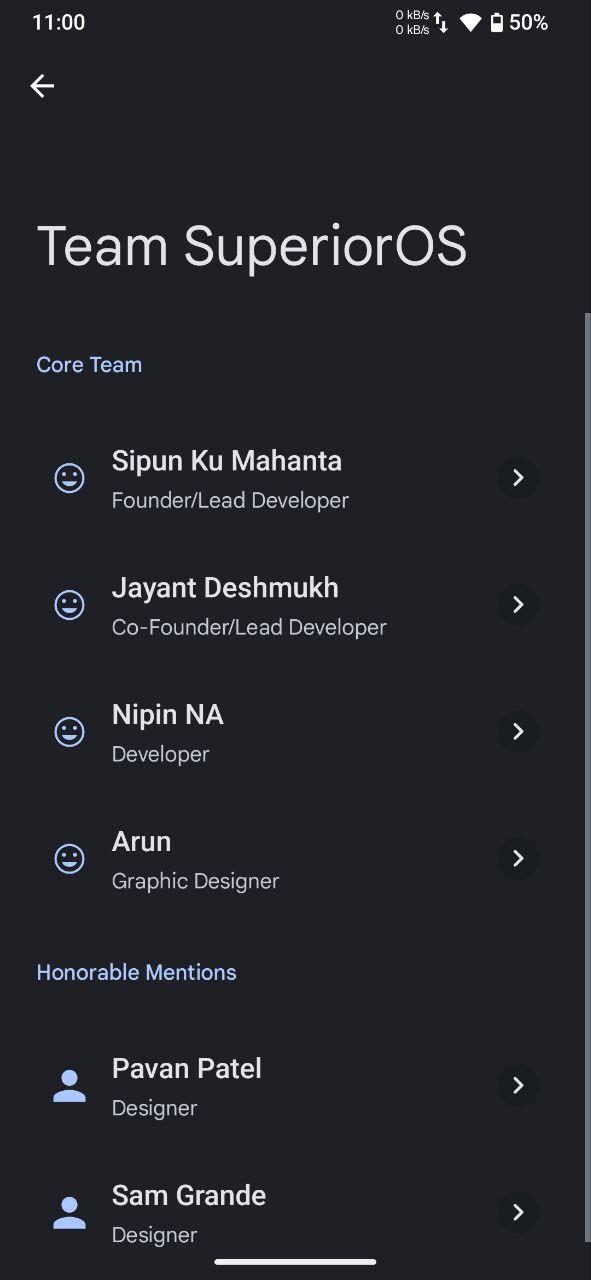591x1280 pixels.
Task: Open chevron for Sipun Ku Mahanta
Action: (518, 478)
